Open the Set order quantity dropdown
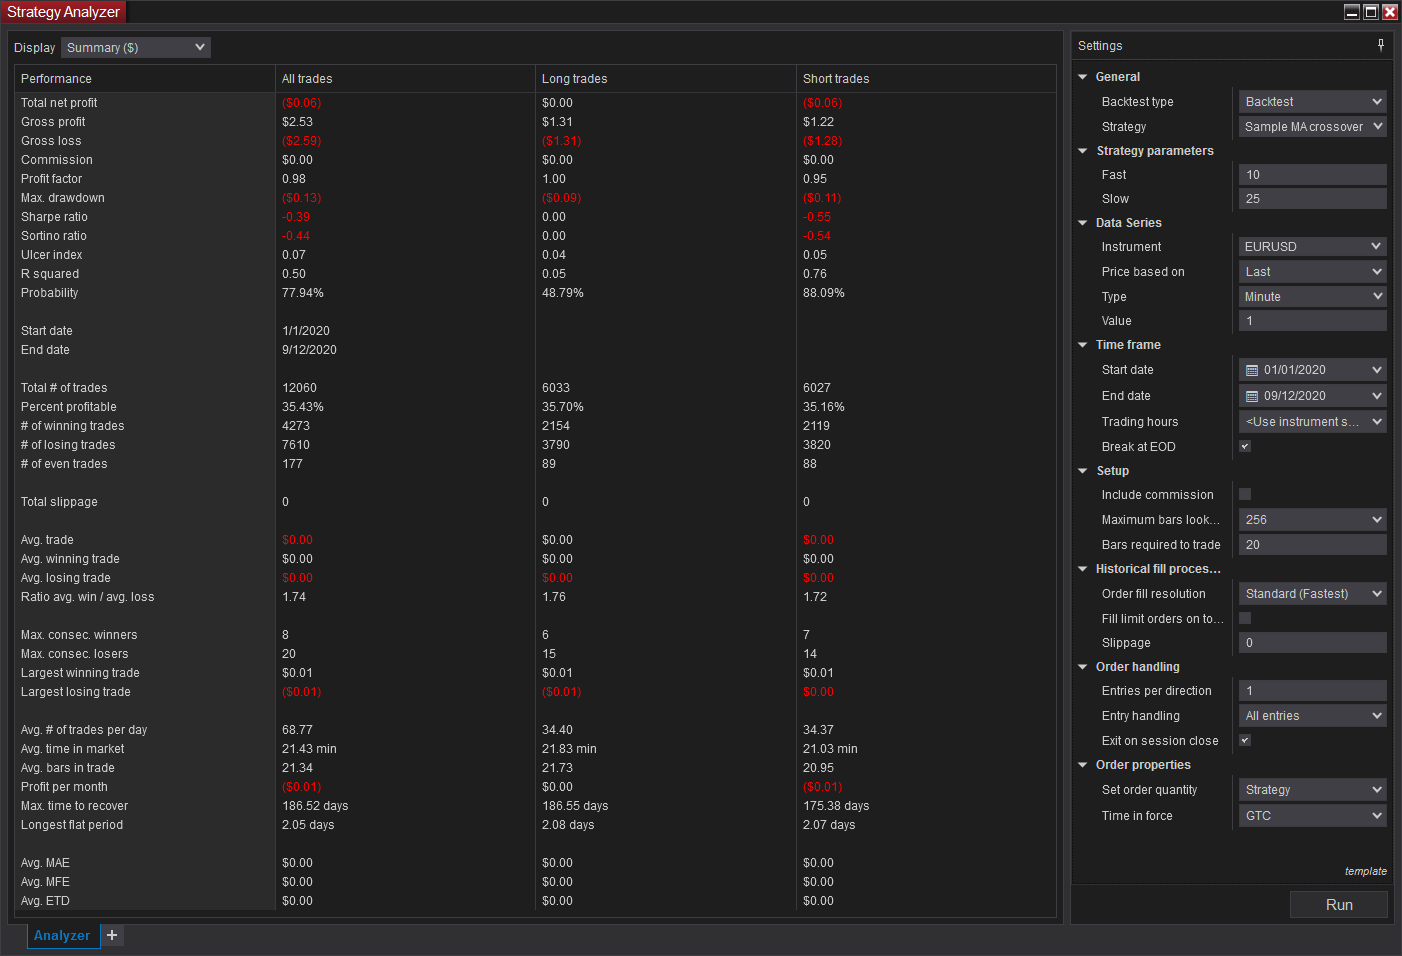Screen dimensions: 1402x956 [x=1313, y=790]
